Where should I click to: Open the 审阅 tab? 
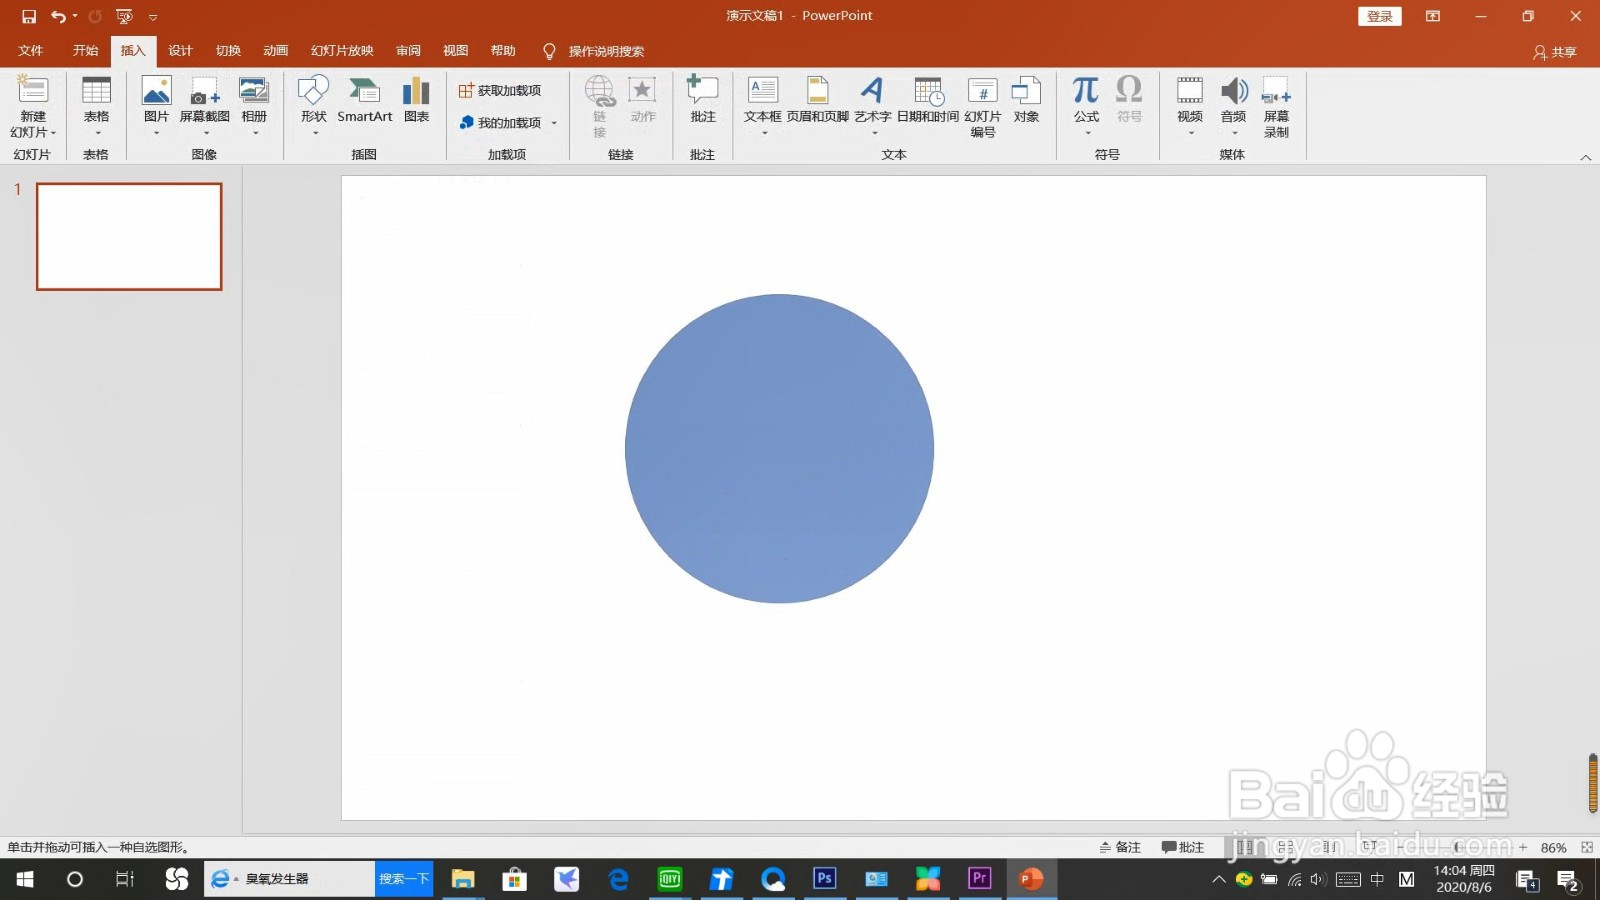point(408,51)
